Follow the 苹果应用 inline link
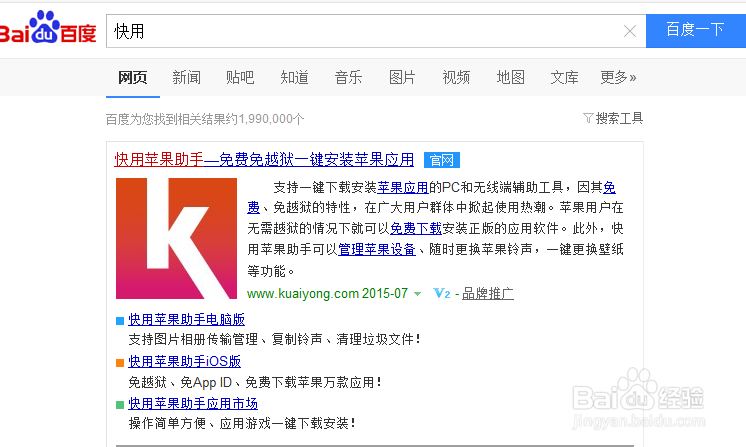The width and height of the screenshot is (746, 447). pos(402,187)
